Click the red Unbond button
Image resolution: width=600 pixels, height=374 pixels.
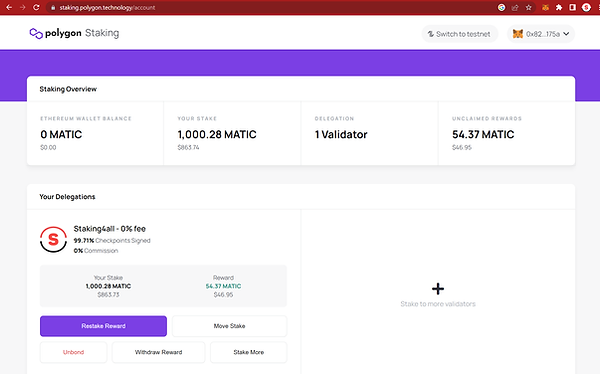coord(73,352)
